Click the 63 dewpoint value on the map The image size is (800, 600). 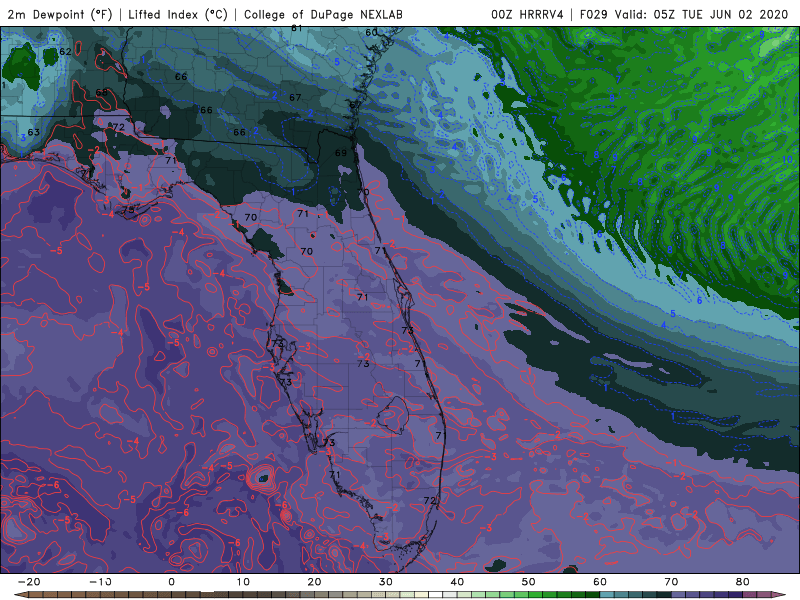[x=34, y=132]
